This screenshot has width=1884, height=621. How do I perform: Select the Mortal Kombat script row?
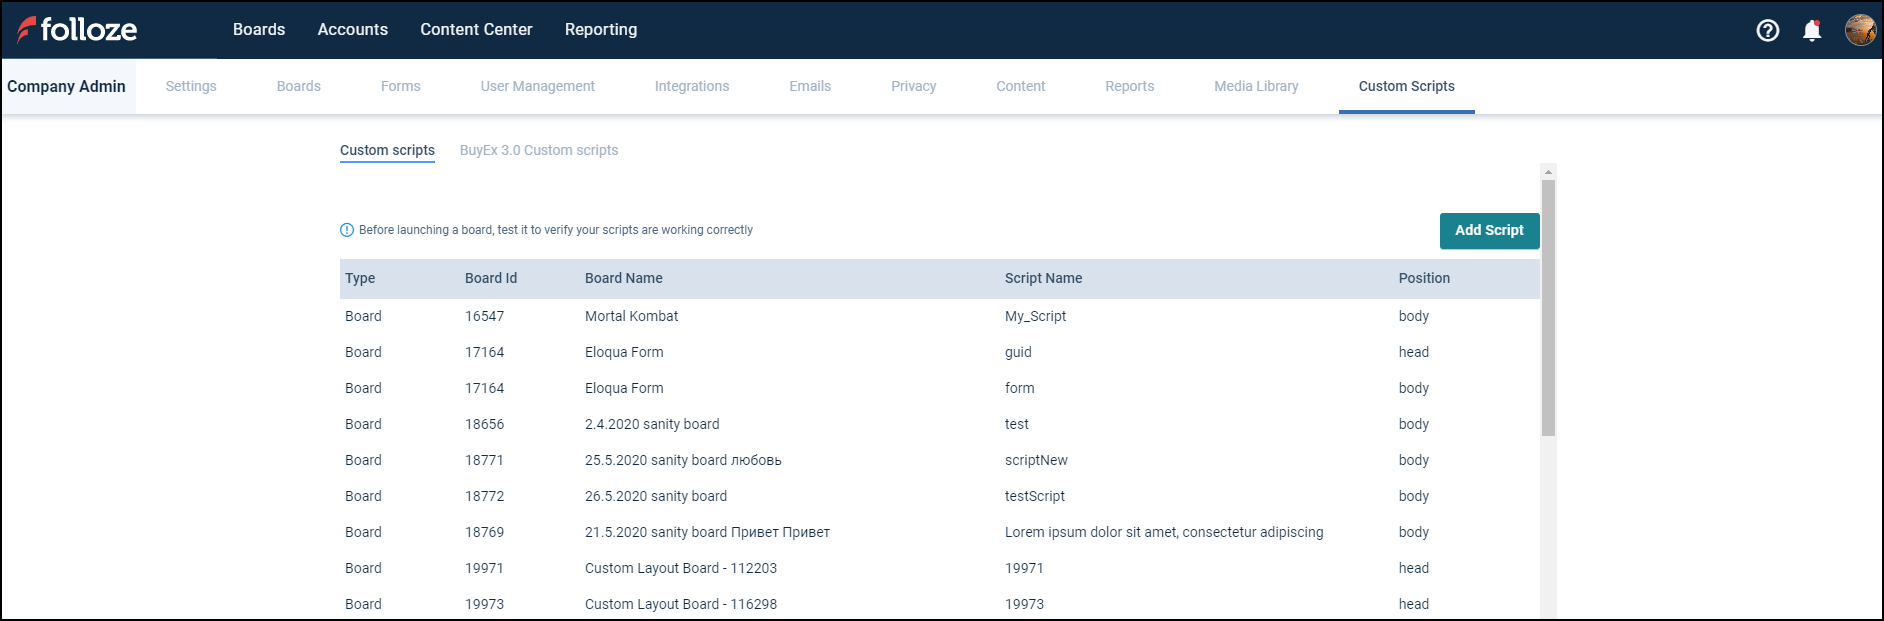[631, 316]
